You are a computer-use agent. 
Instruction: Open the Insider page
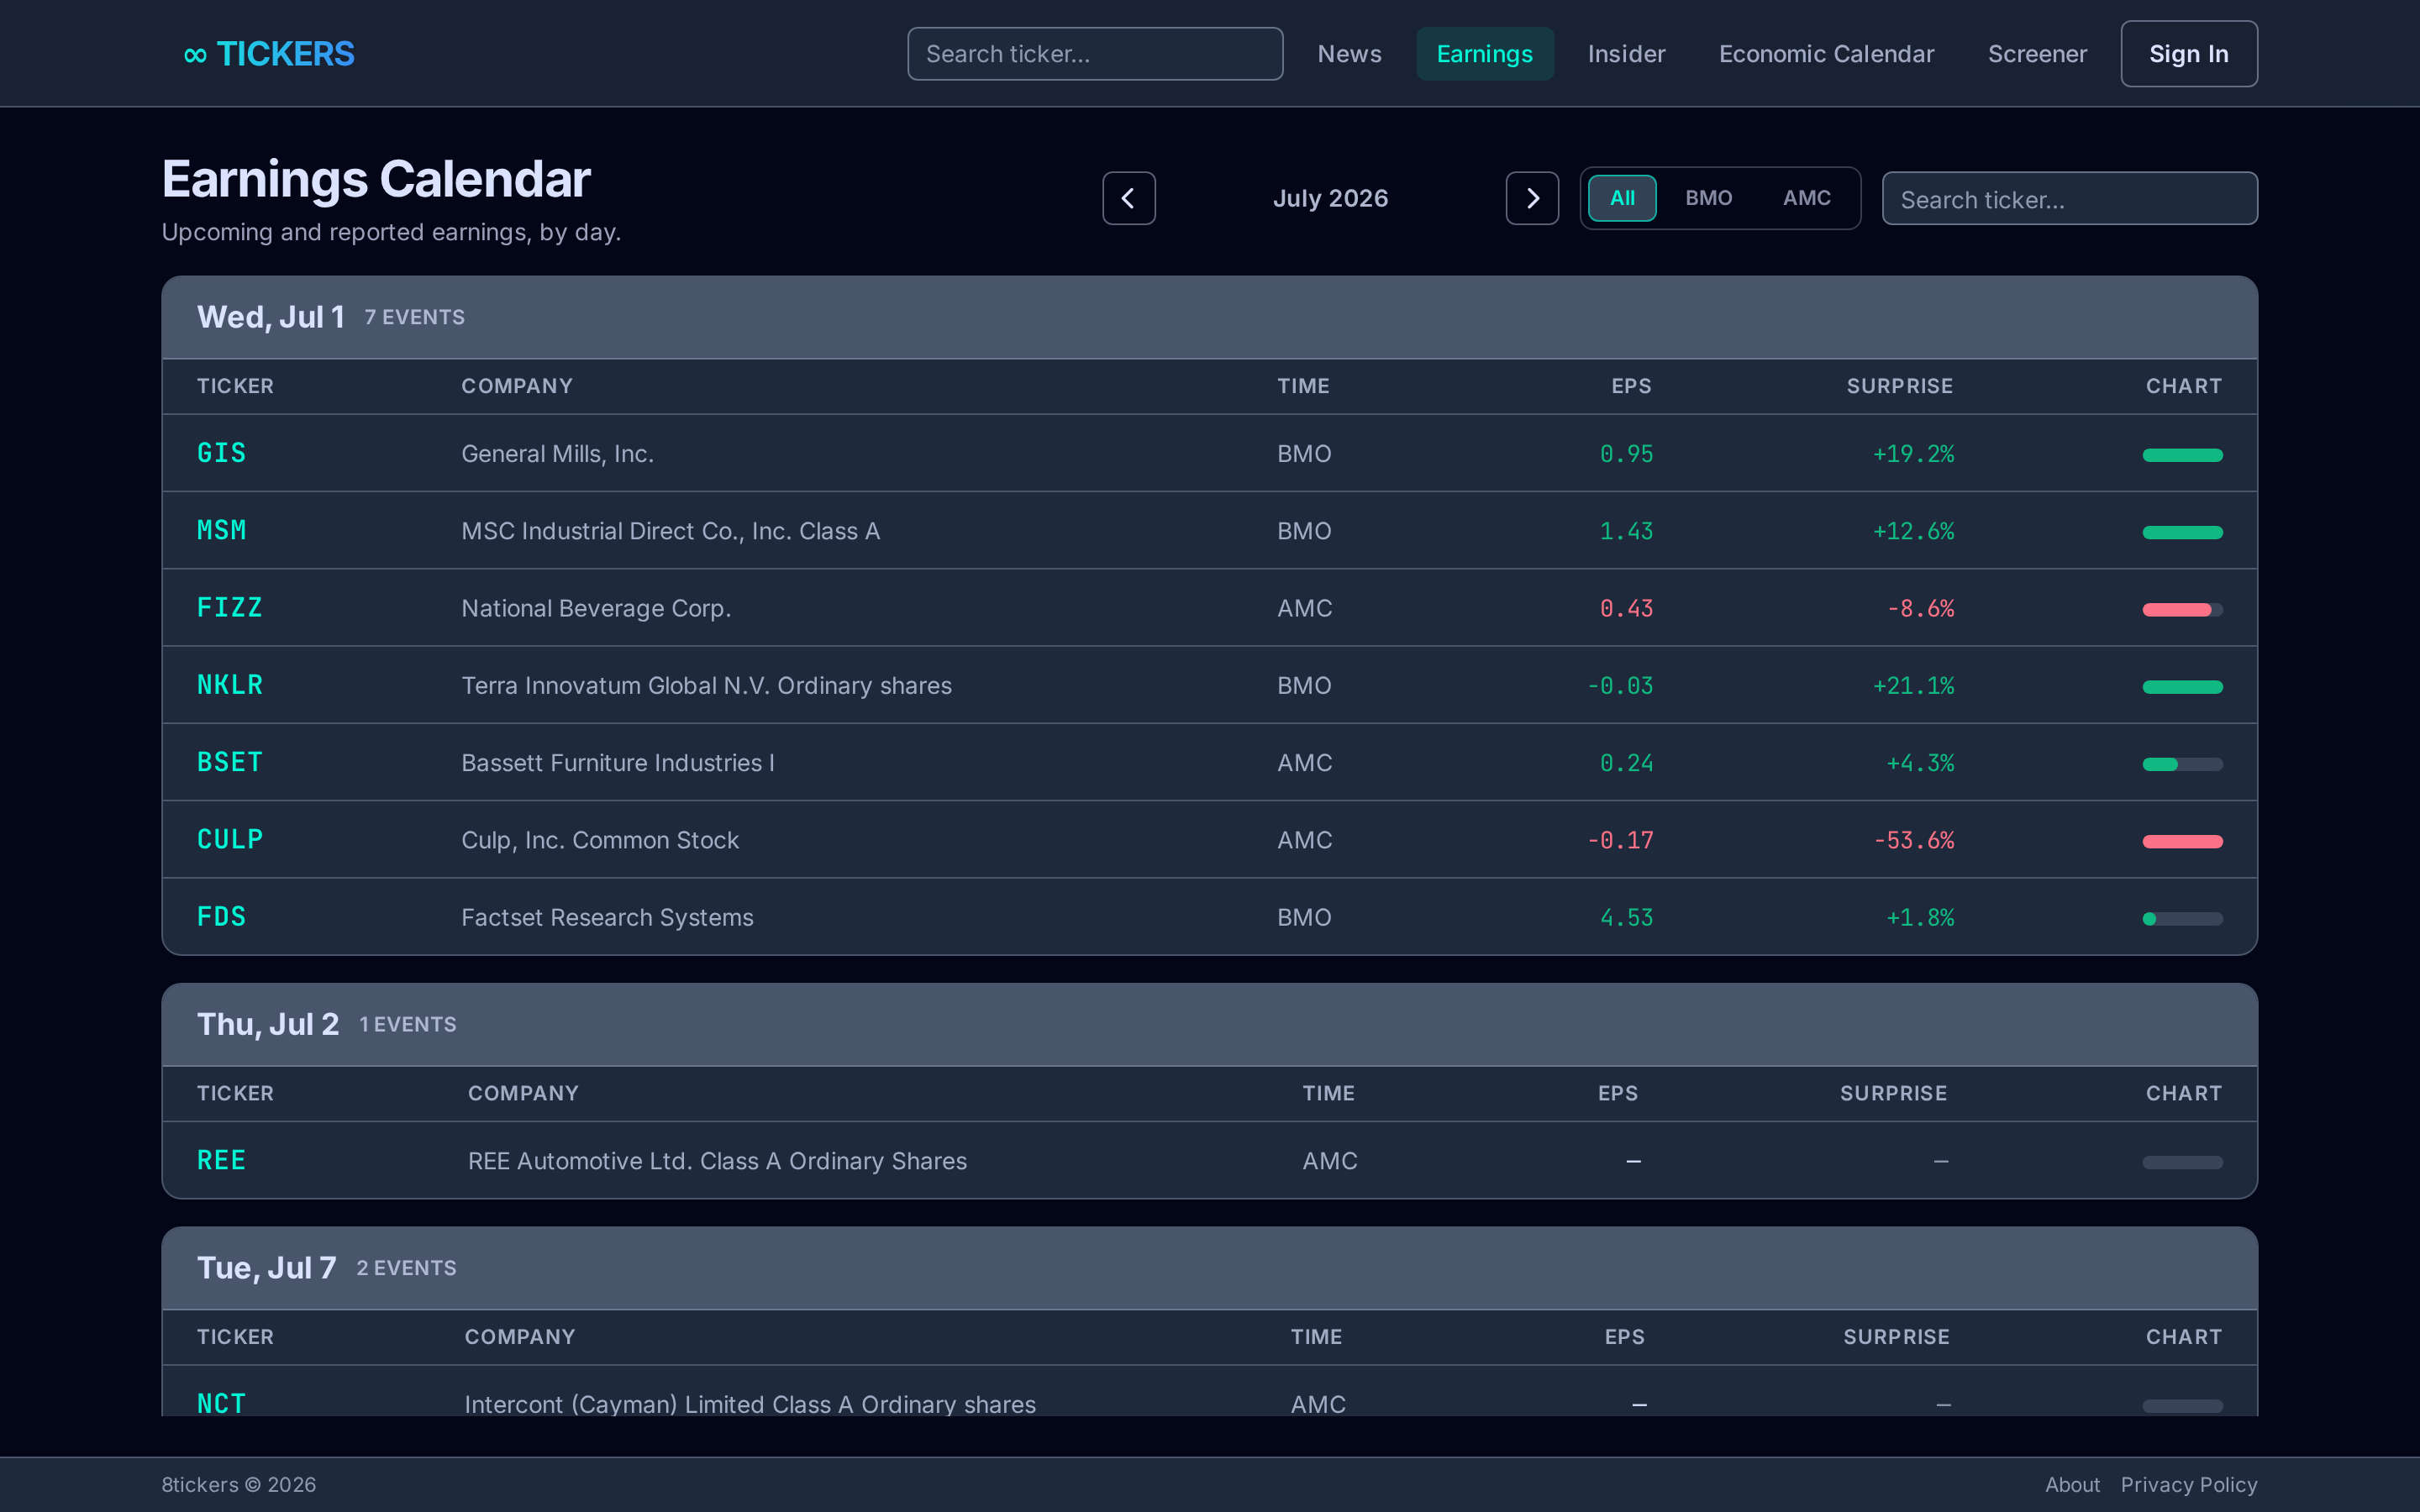[x=1626, y=54]
